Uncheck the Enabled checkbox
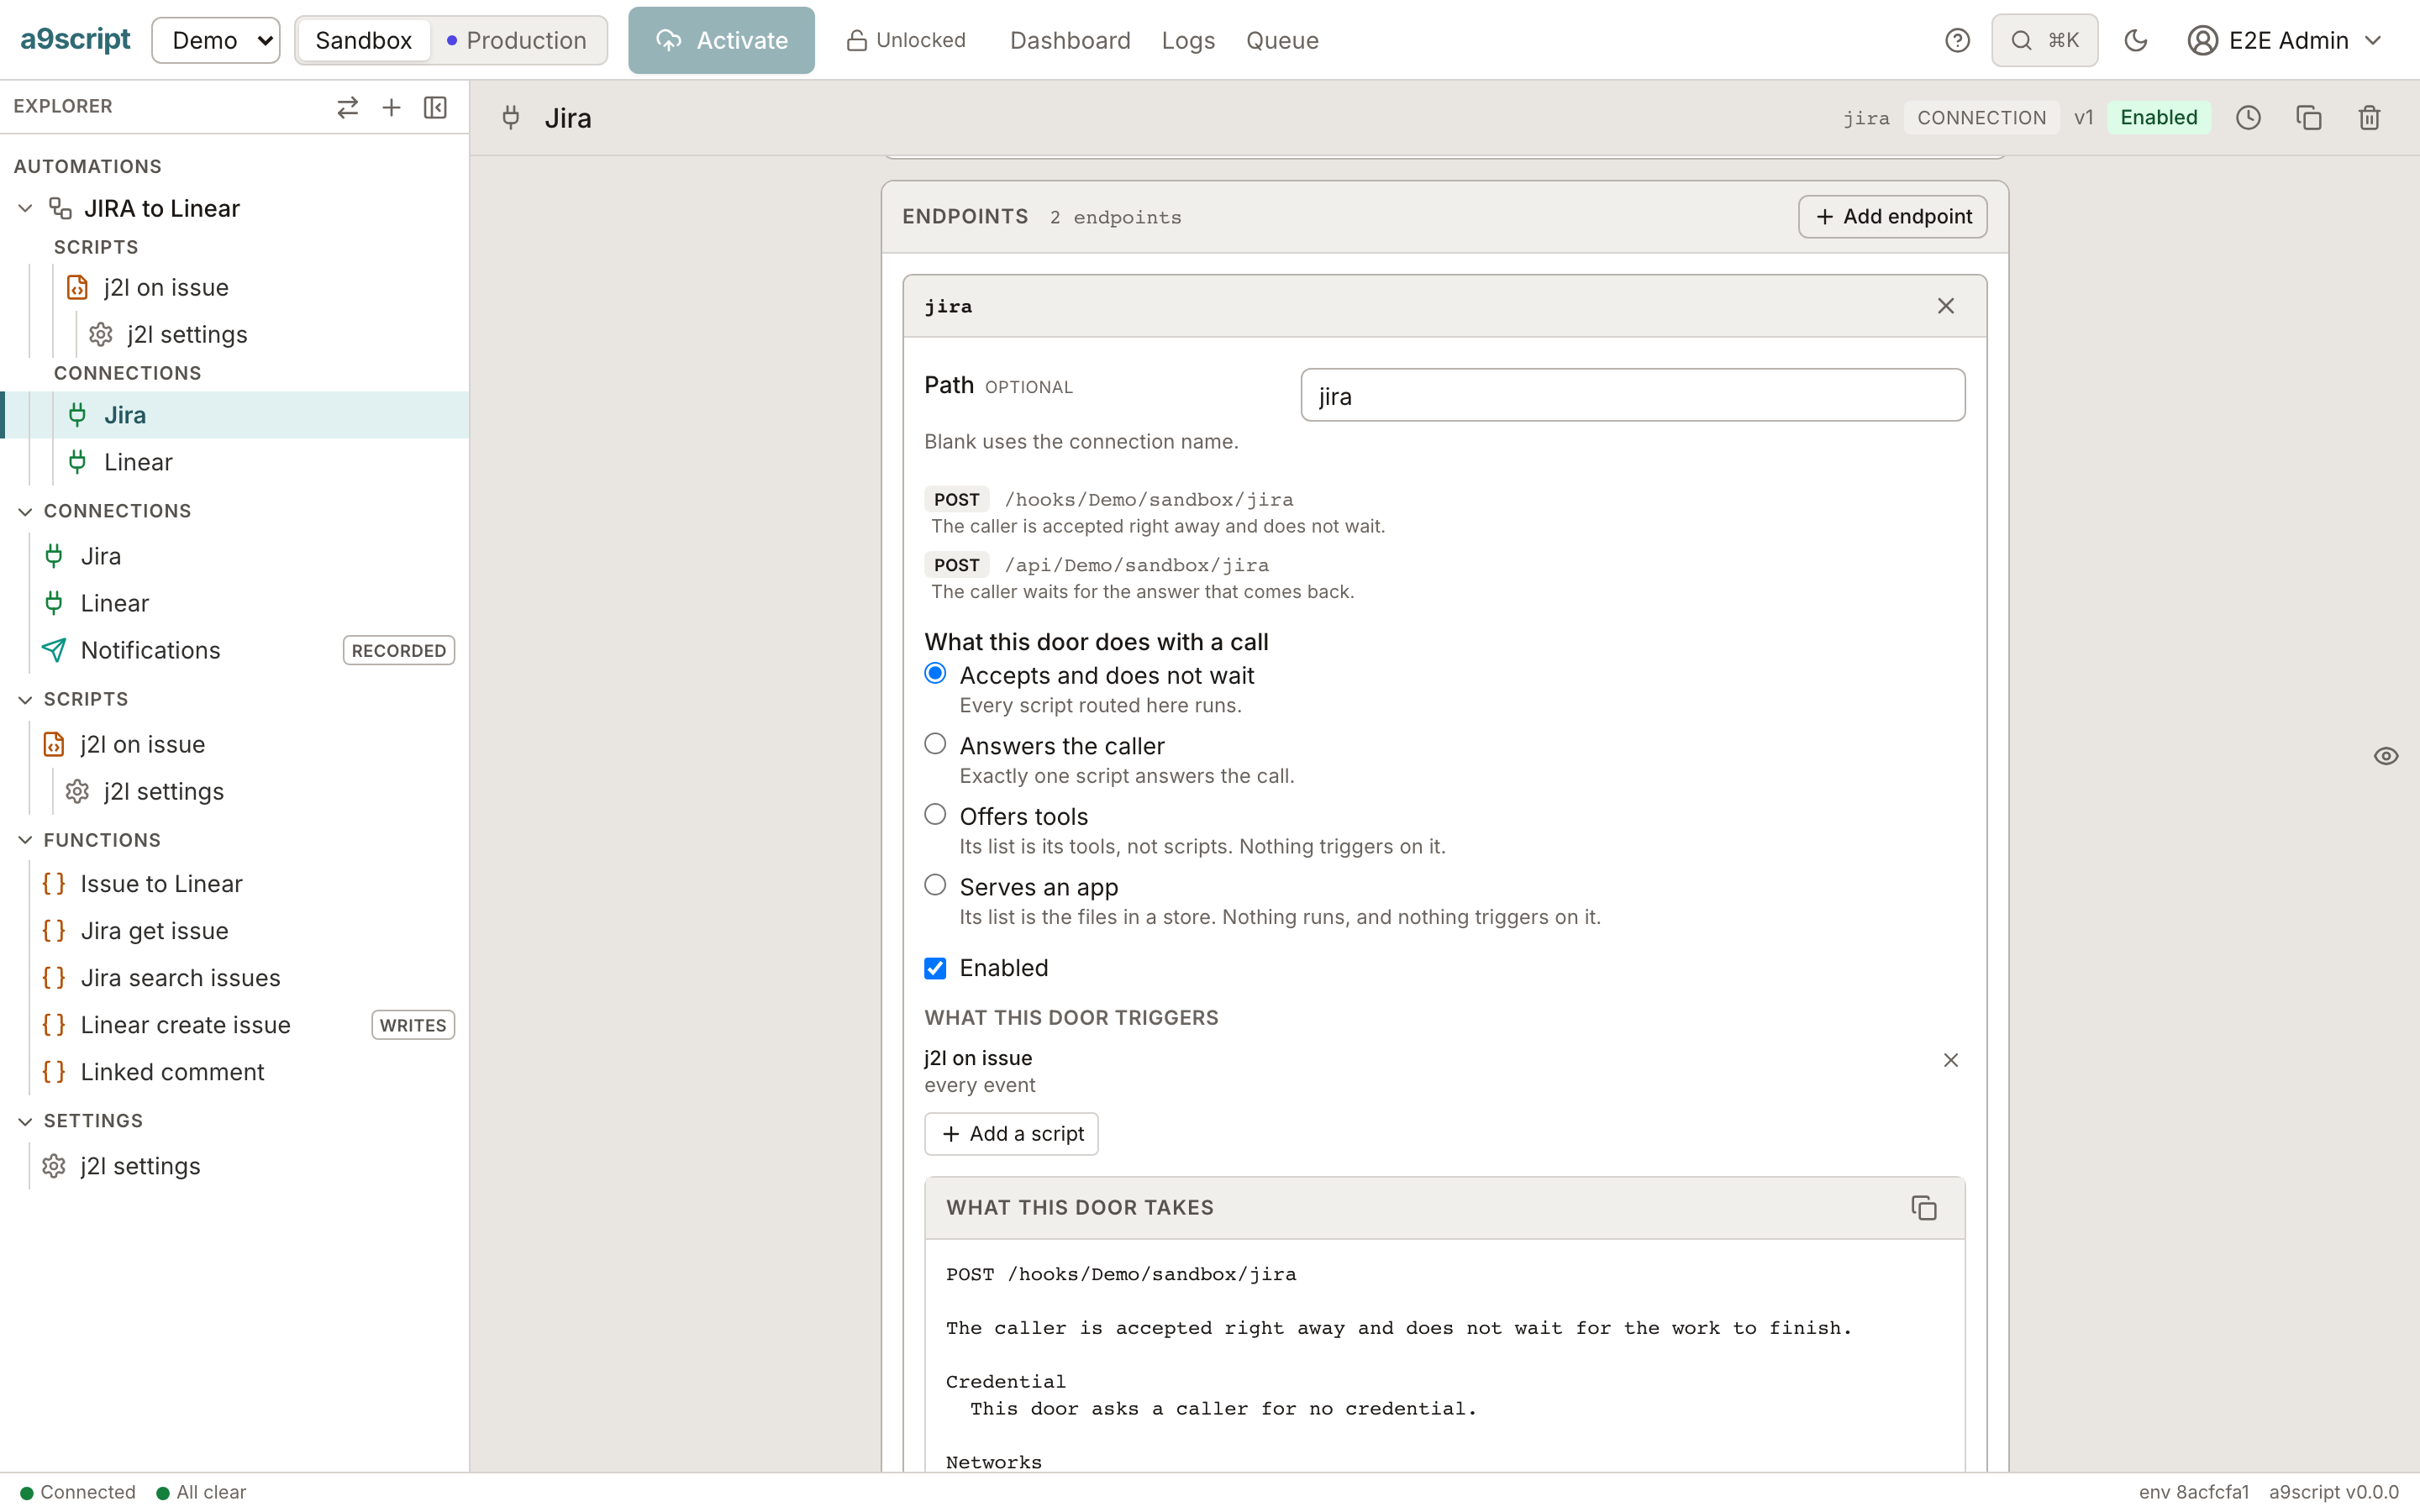 coord(935,968)
